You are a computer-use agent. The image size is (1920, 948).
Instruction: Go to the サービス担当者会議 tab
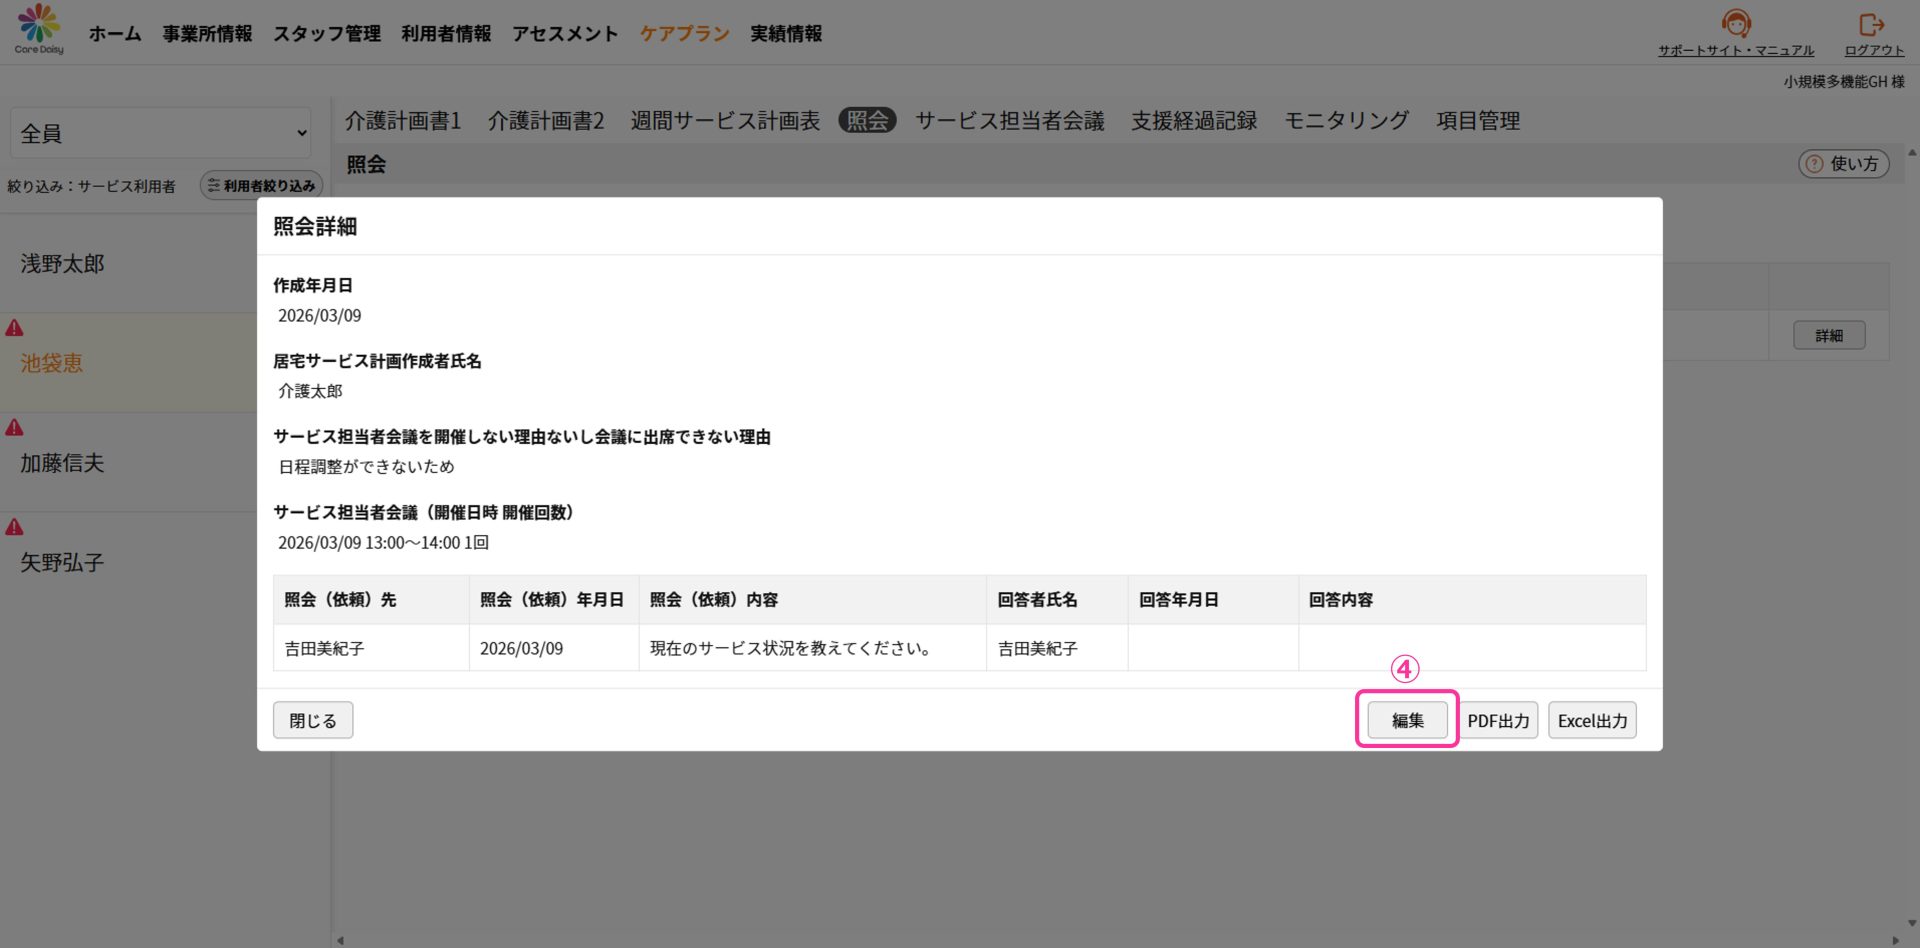[1009, 121]
